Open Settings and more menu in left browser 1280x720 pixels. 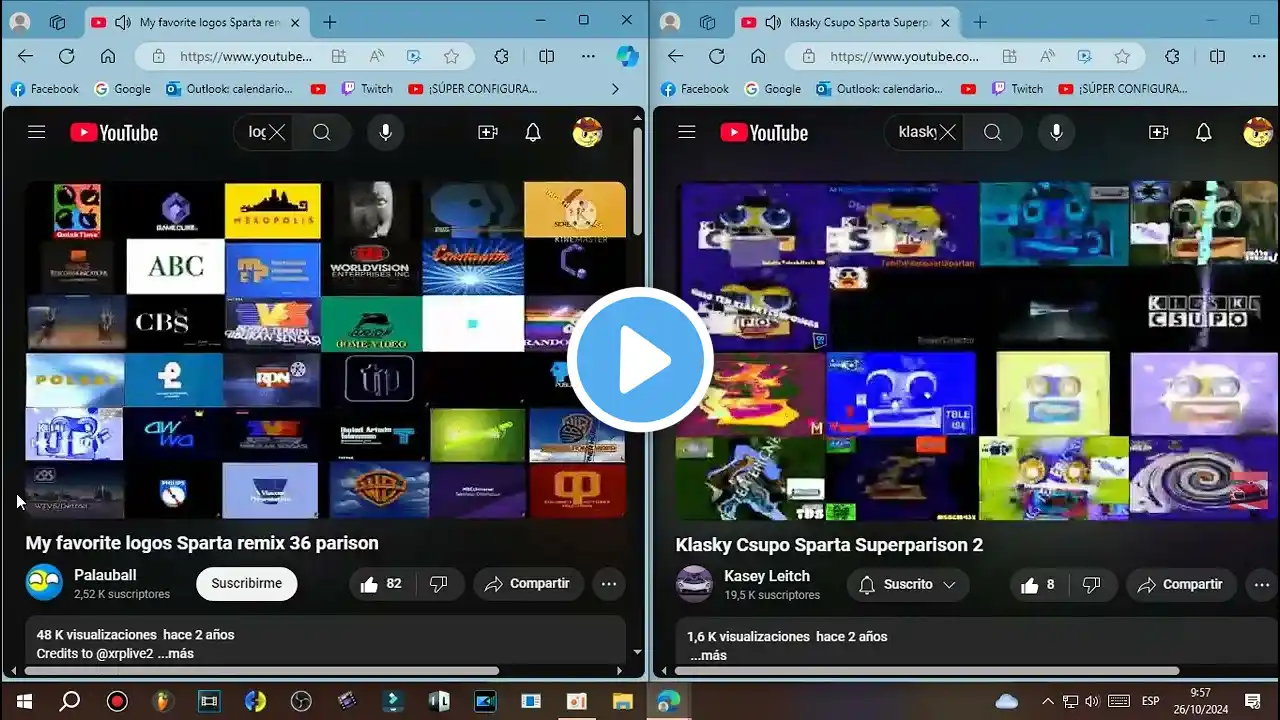tap(588, 57)
